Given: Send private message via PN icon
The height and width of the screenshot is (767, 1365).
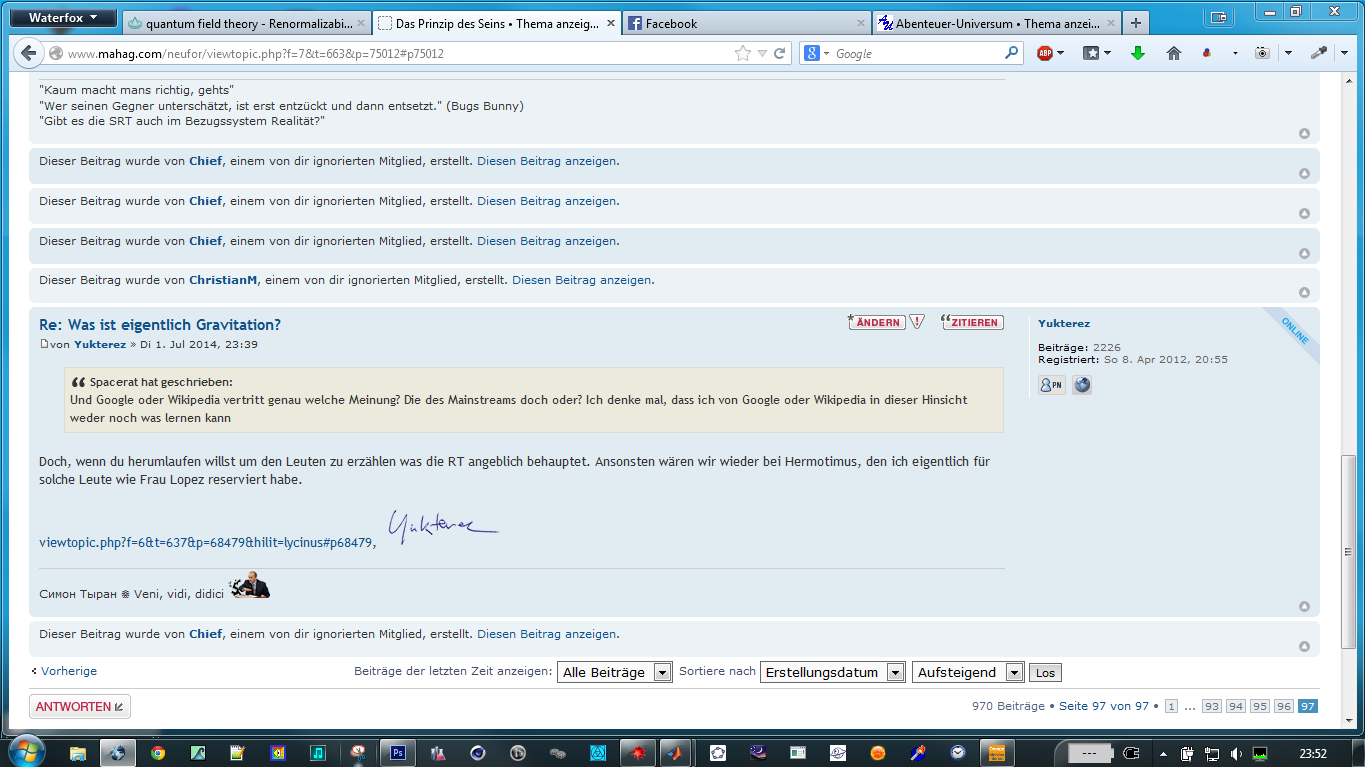Looking at the screenshot, I should (1052, 385).
